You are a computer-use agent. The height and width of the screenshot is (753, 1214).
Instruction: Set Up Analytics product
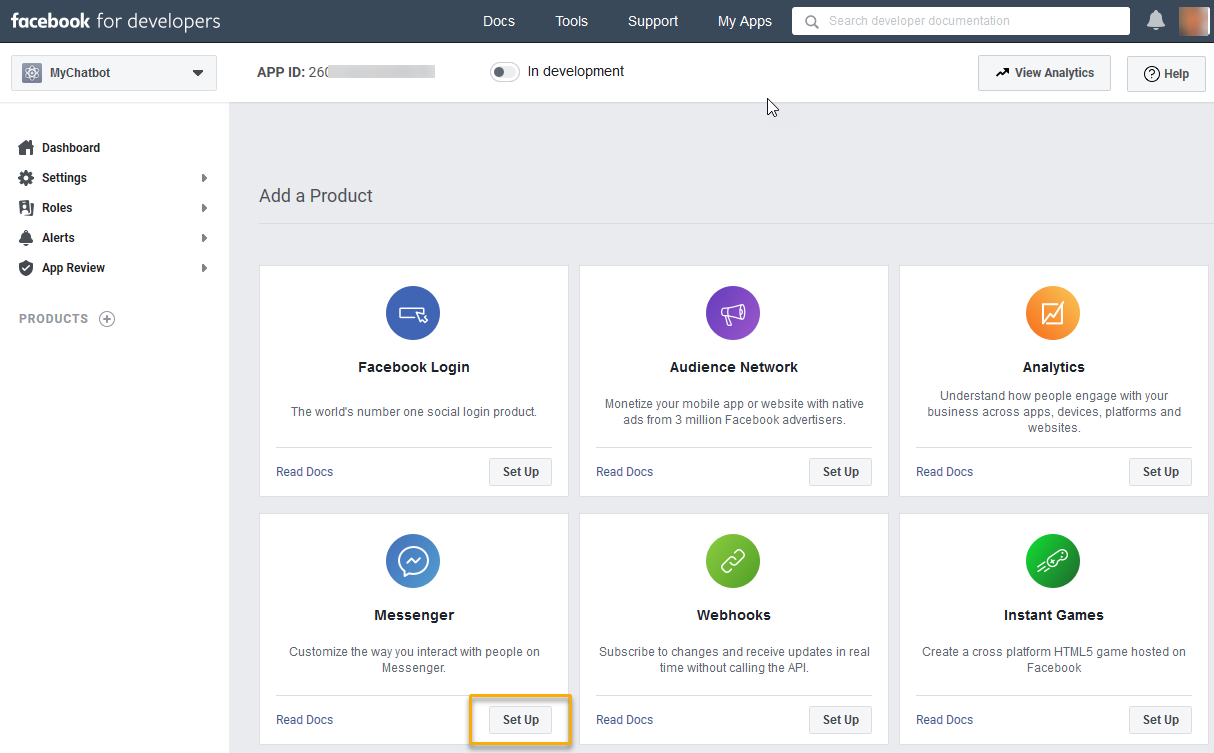click(1160, 472)
